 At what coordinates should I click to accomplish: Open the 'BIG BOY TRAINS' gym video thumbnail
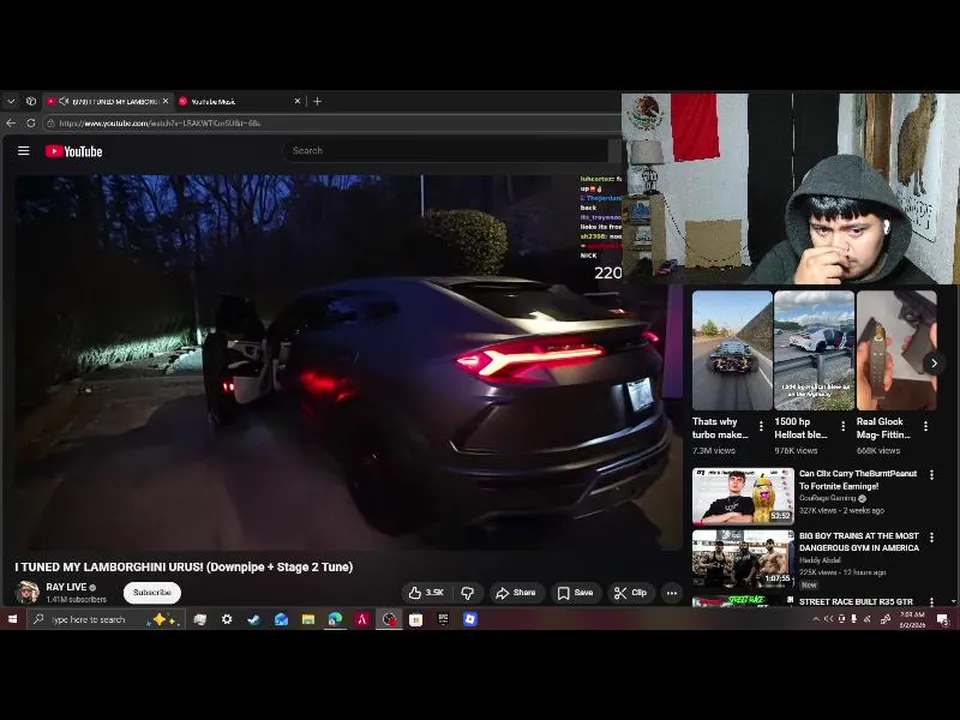[743, 558]
